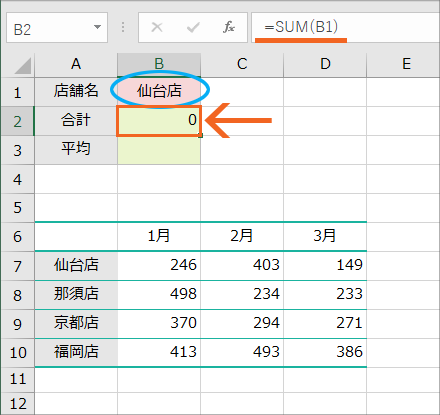This screenshot has width=440, height=415.
Task: Click the Enter checkmark formula button
Action: click(x=193, y=27)
